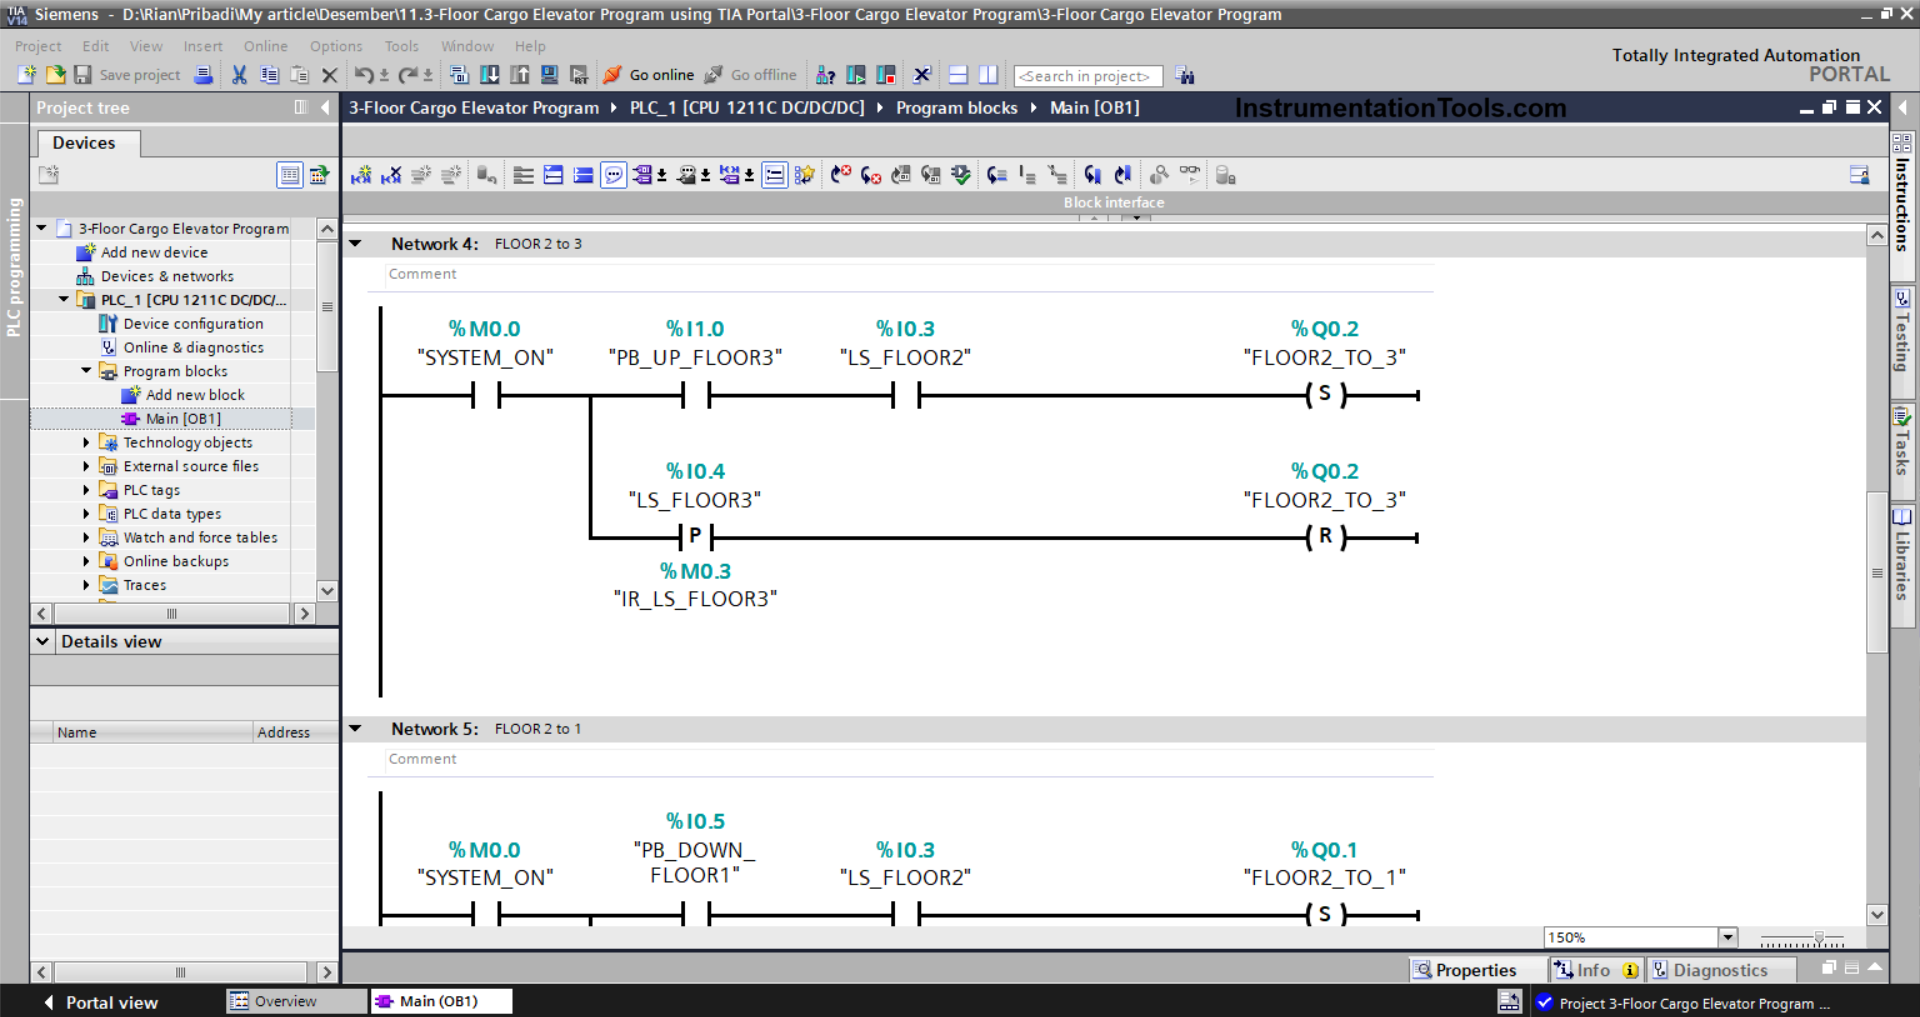
Task: Open the Libraries side tab
Action: 1902,566
